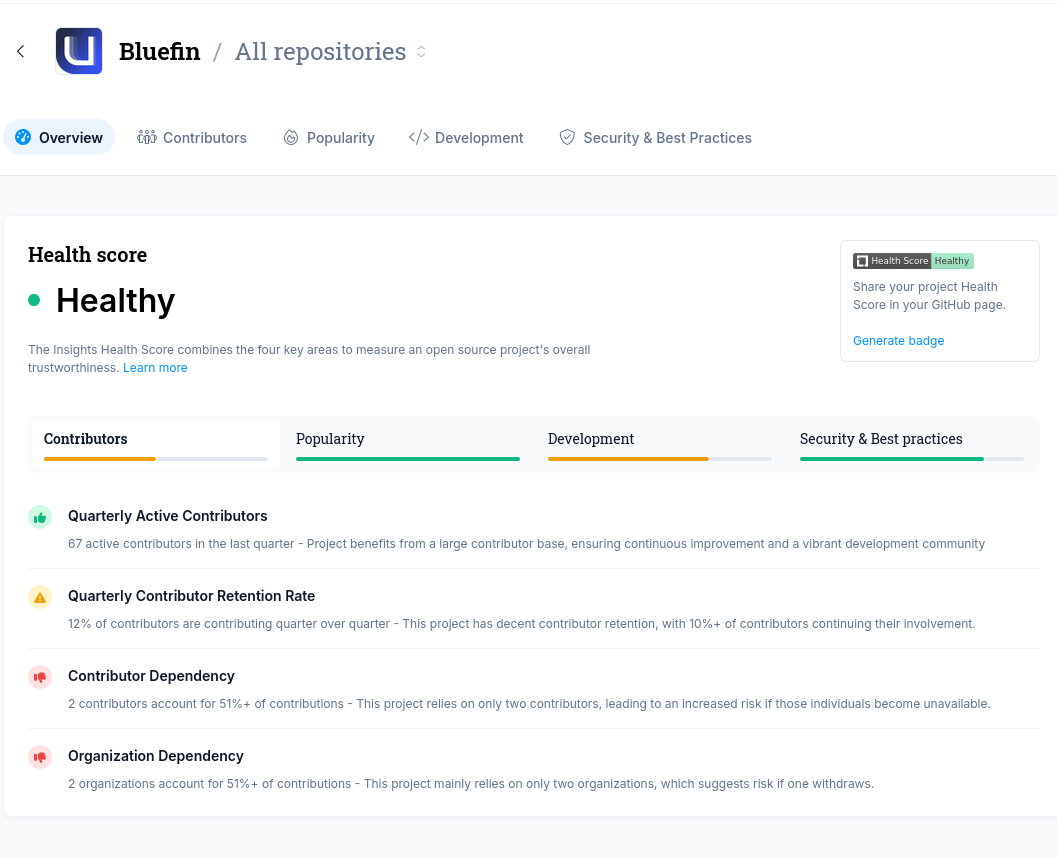Click the Bluefin project name
This screenshot has height=858, width=1057.
pyautogui.click(x=160, y=52)
